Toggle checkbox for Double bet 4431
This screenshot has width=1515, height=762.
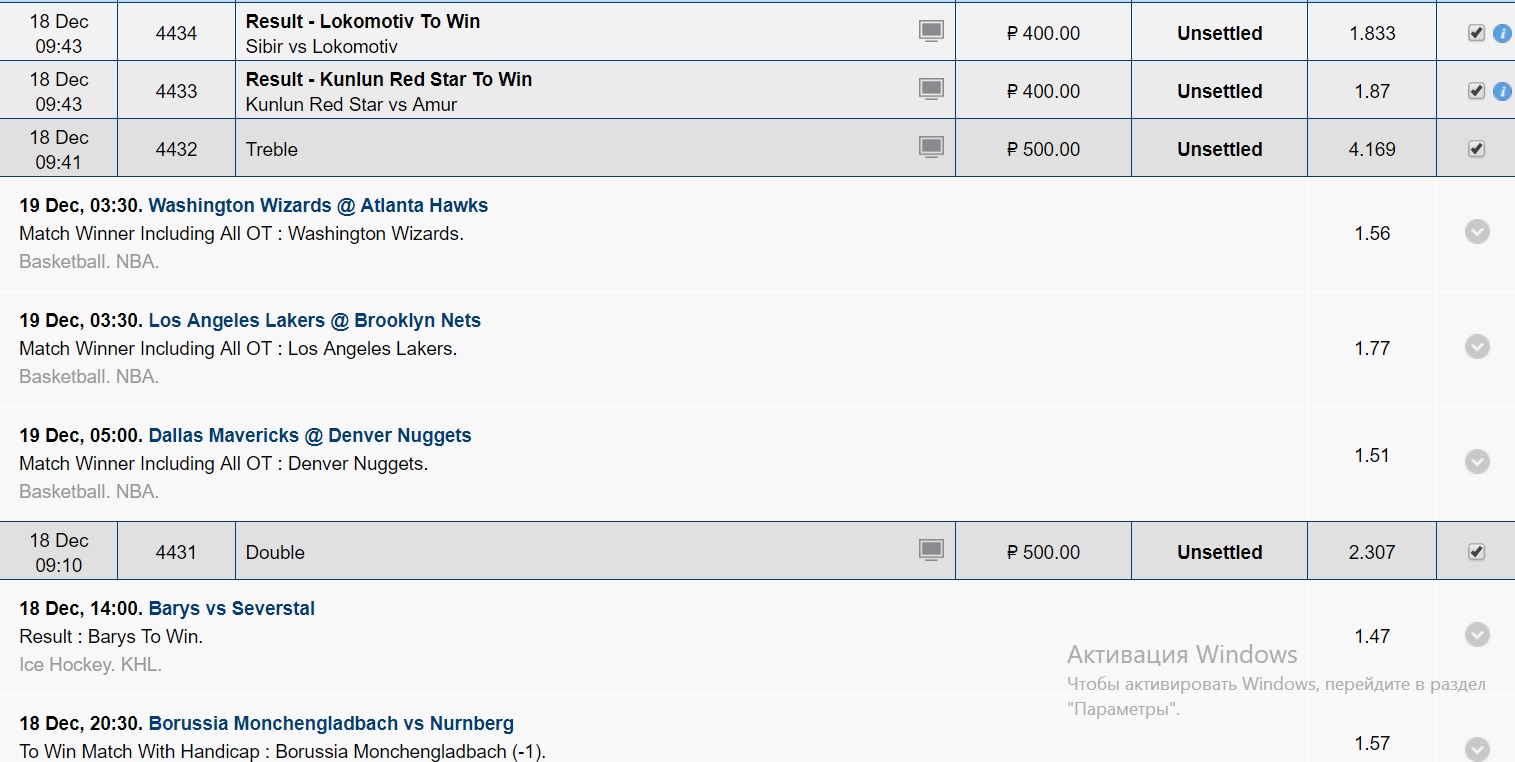tap(1476, 552)
